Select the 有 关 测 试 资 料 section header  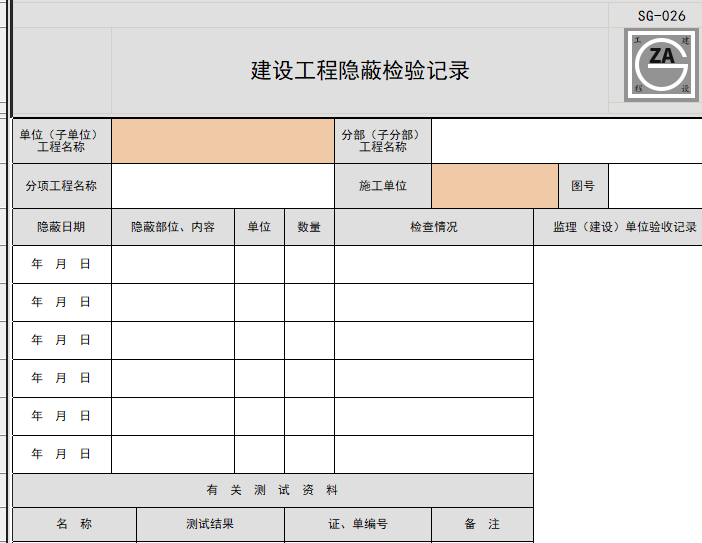273,491
